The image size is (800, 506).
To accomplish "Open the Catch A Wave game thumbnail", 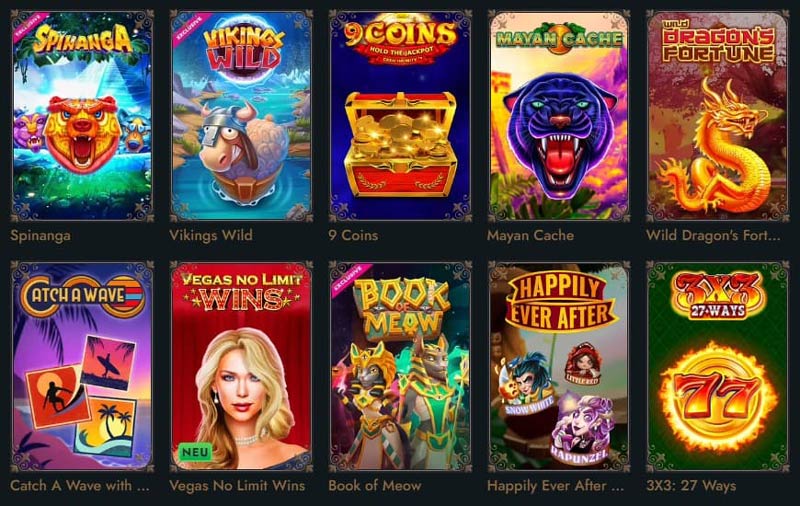I will click(82, 366).
